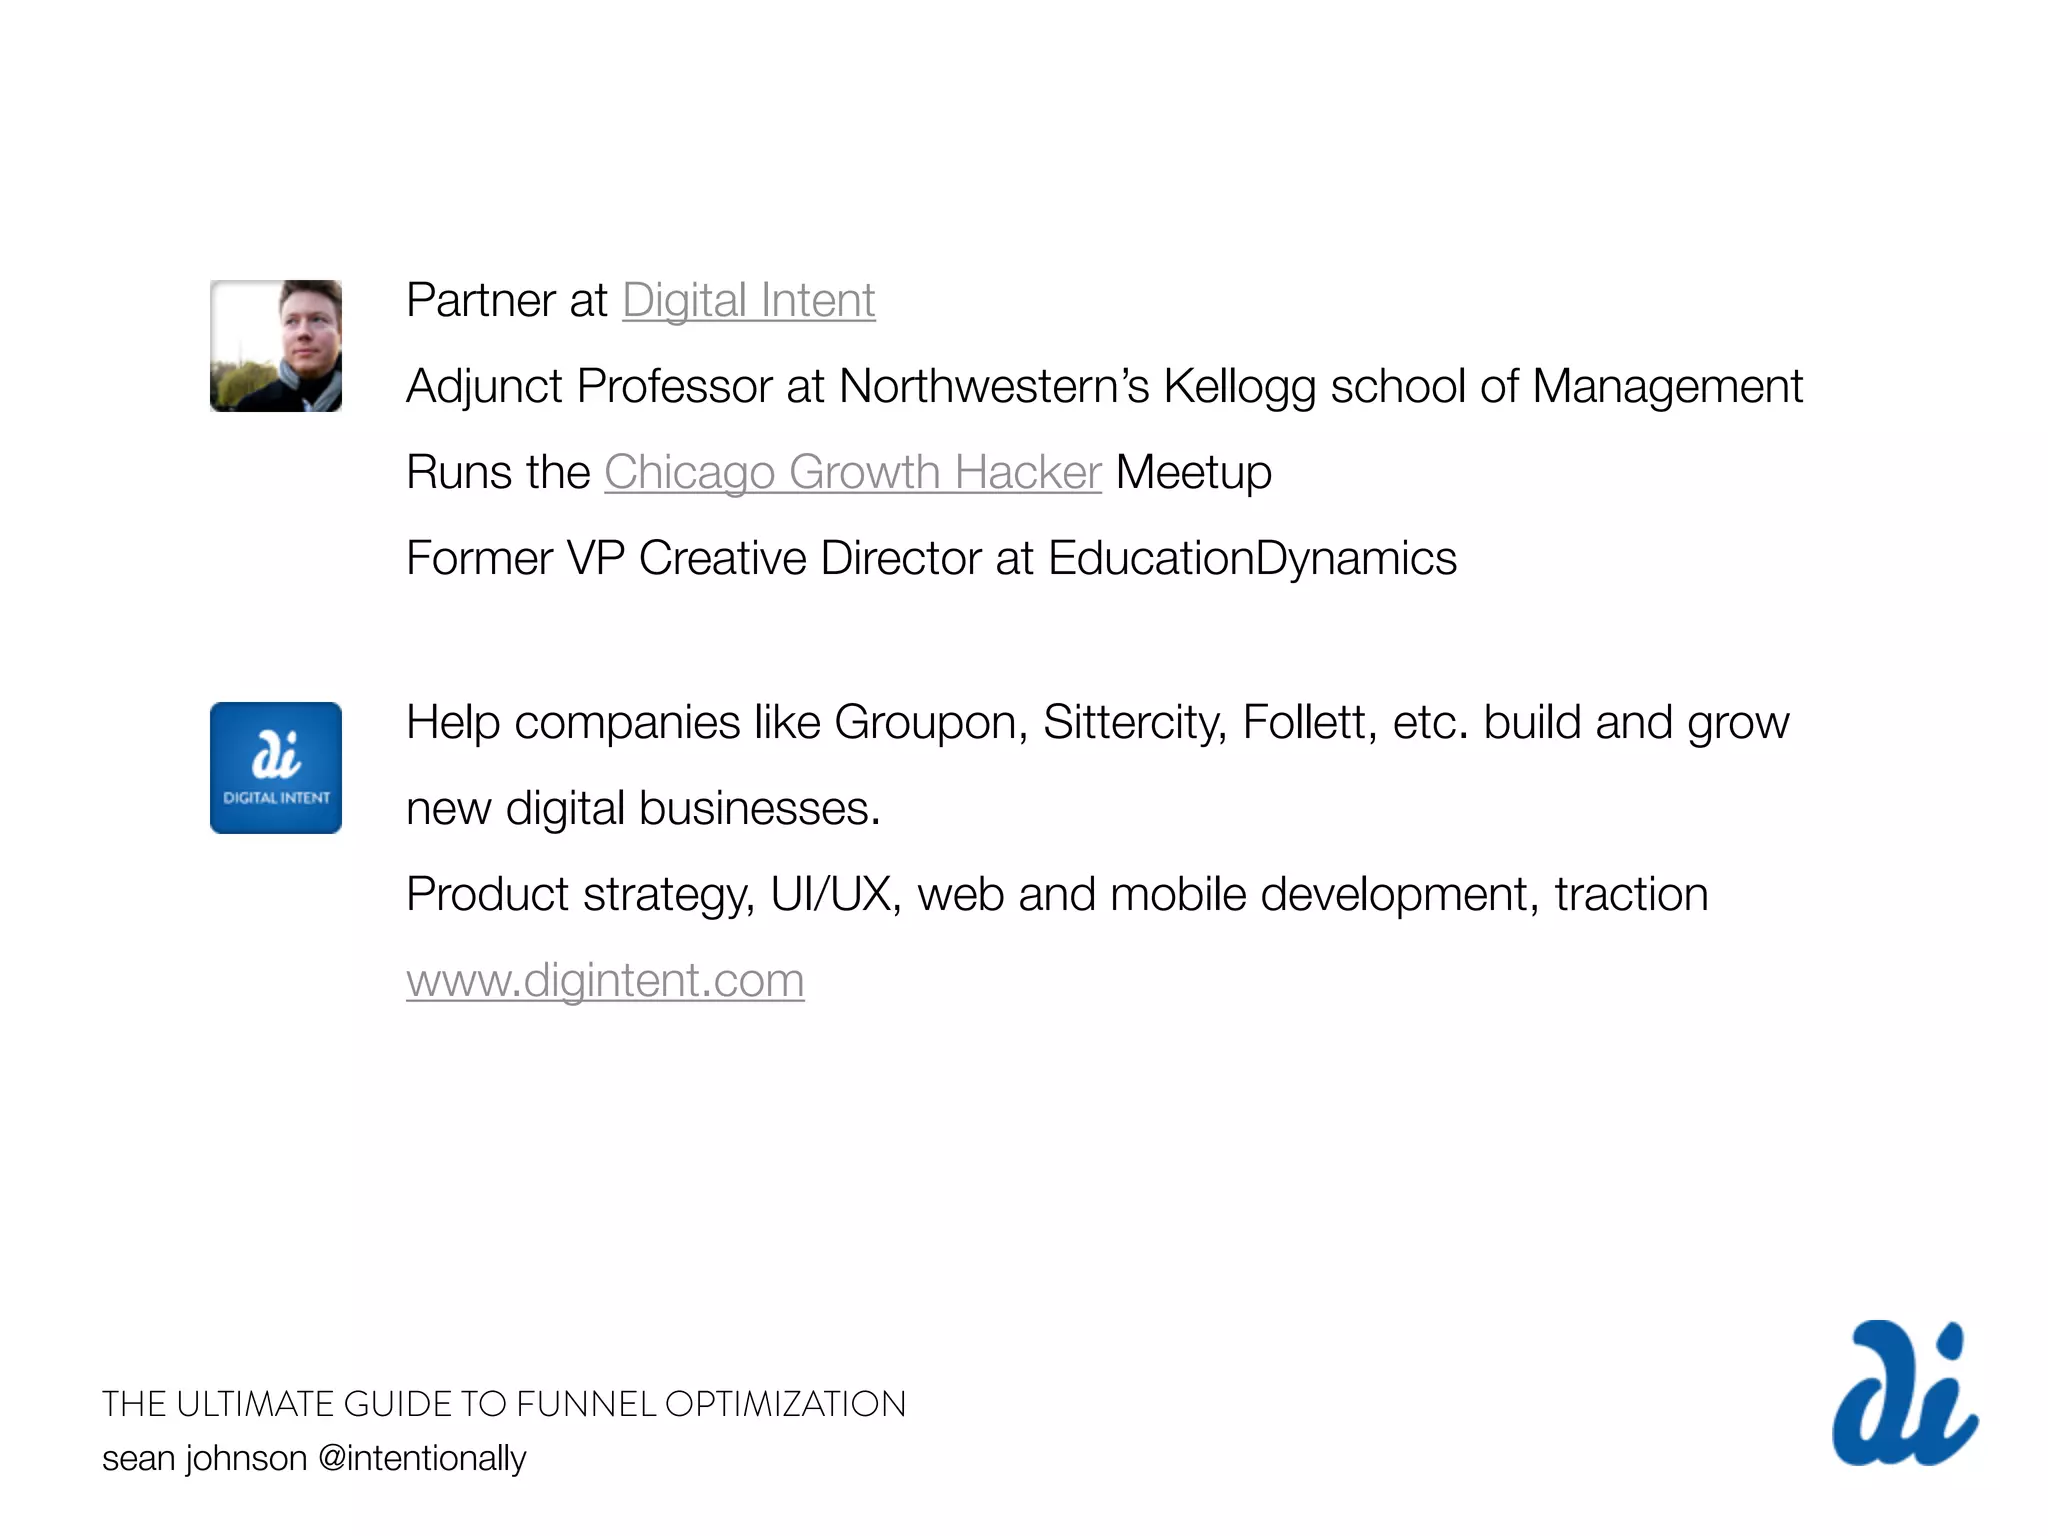Click the build and grow phrase
The height and width of the screenshot is (1536, 2048).
[1636, 722]
